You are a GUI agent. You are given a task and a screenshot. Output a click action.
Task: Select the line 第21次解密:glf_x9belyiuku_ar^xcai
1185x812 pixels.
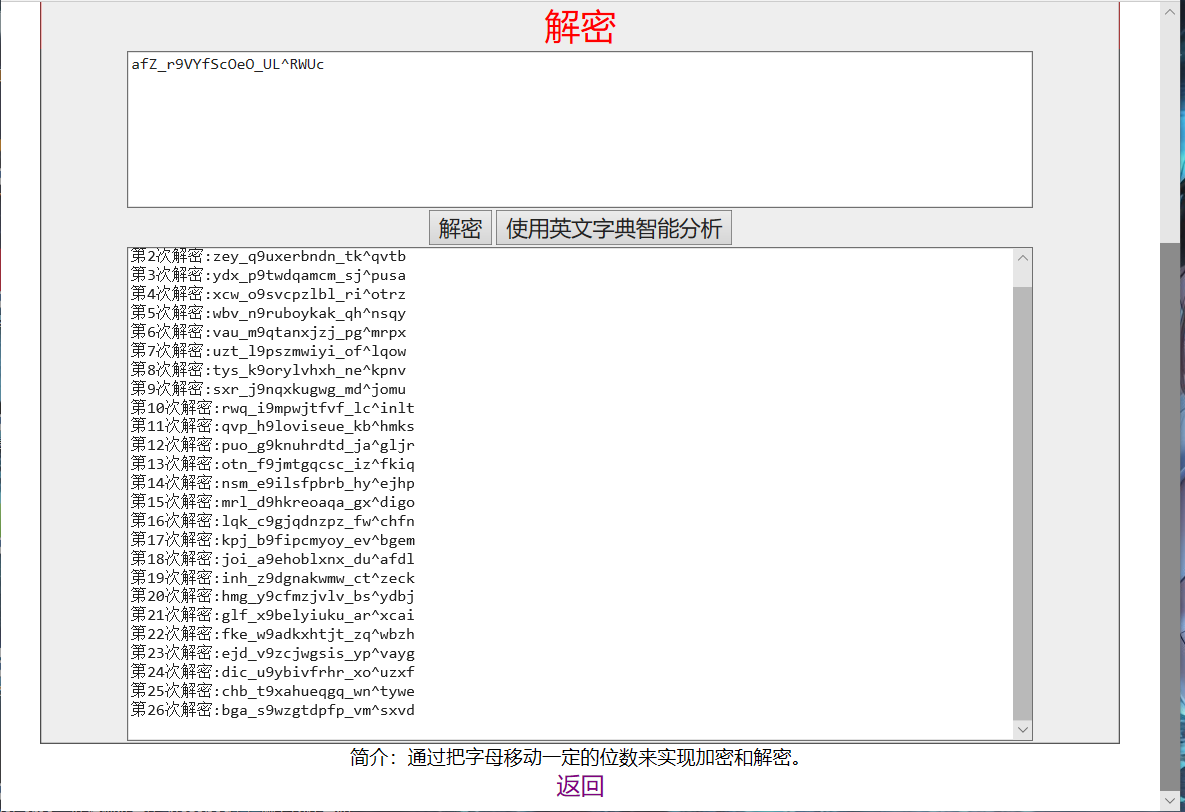[x=273, y=615]
